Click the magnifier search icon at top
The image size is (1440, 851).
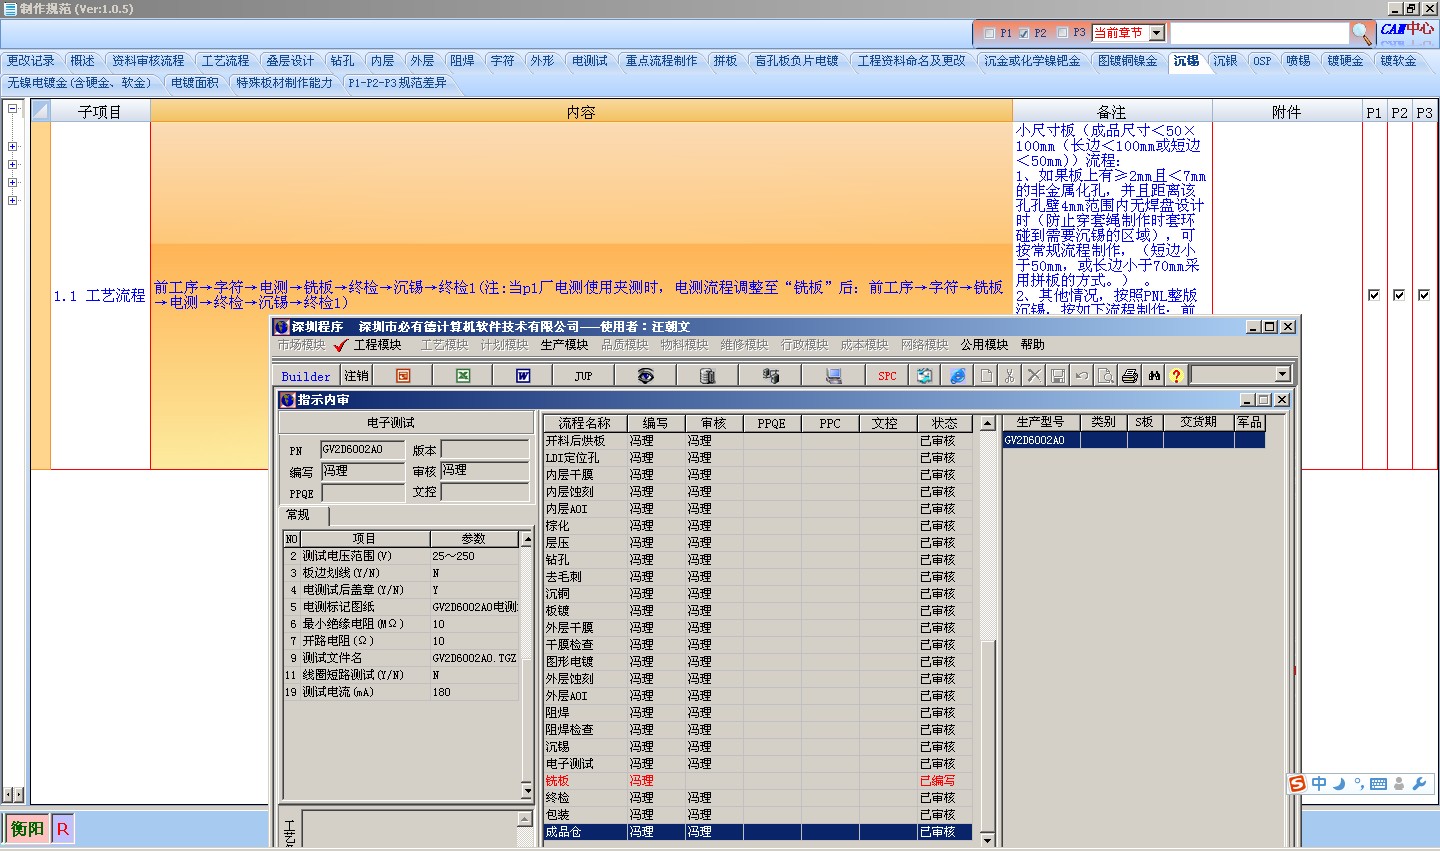(x=1361, y=33)
